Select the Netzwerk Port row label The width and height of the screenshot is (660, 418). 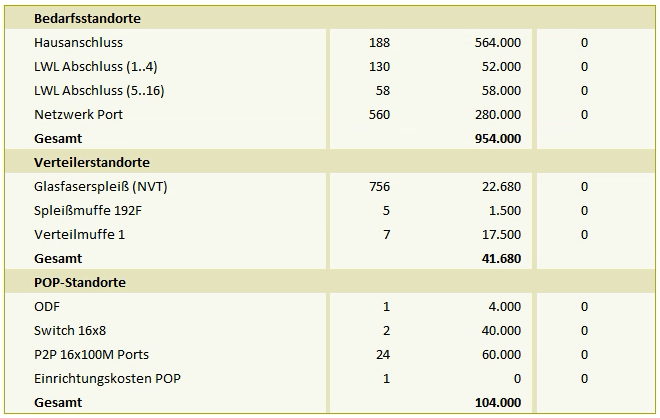pos(78,114)
